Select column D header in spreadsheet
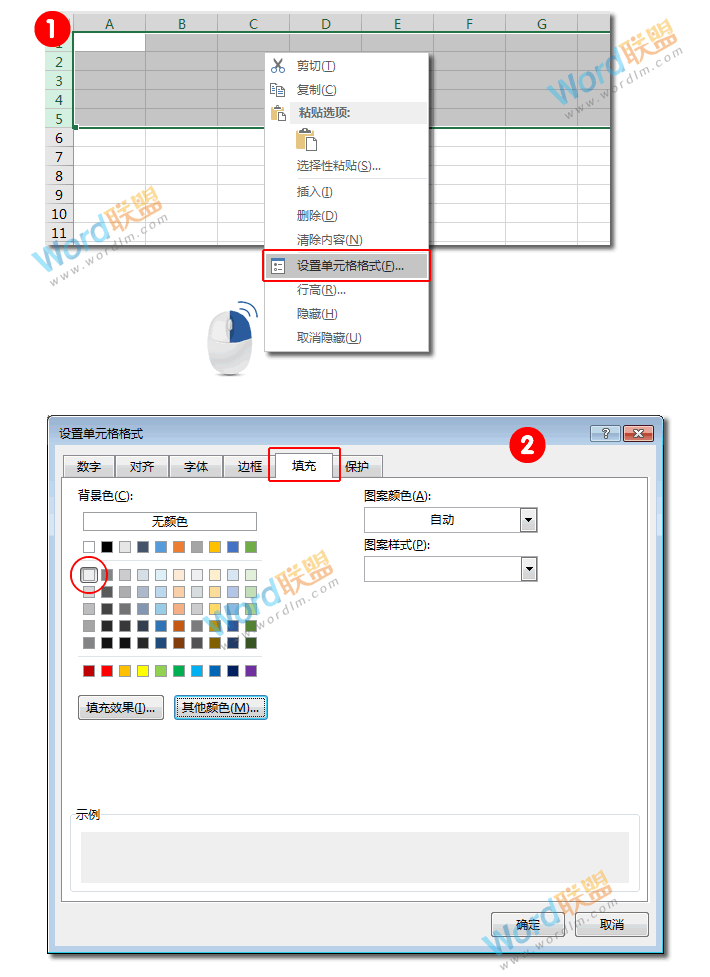Screen dimensions: 710x977 (x=326, y=24)
